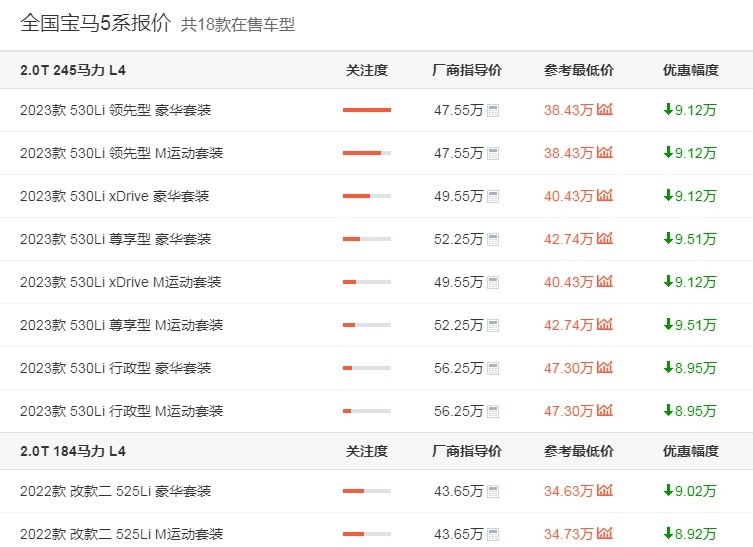Screen dimensions: 753x547
Task: Click 参考最低价 header in 184马力 section
Action: point(579,451)
